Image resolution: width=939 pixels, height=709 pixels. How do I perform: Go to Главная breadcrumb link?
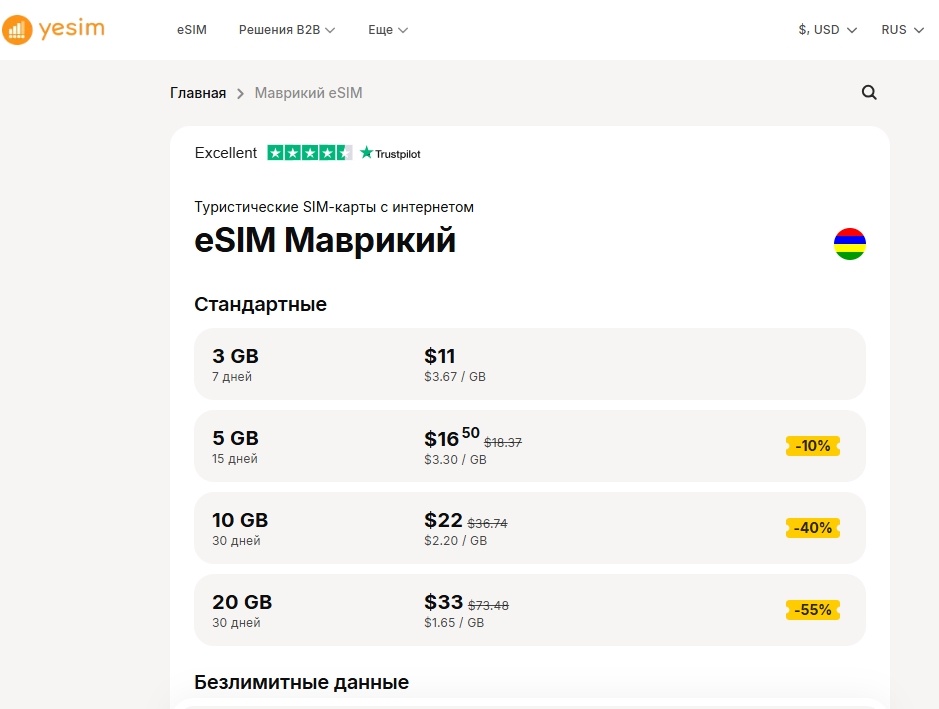[x=198, y=93]
